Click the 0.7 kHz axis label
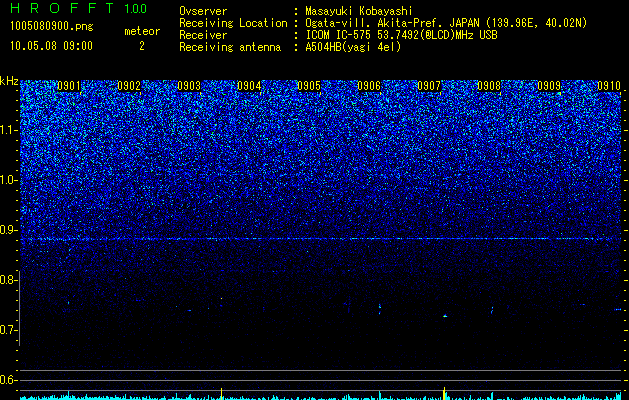The height and width of the screenshot is (400, 629). point(9,330)
